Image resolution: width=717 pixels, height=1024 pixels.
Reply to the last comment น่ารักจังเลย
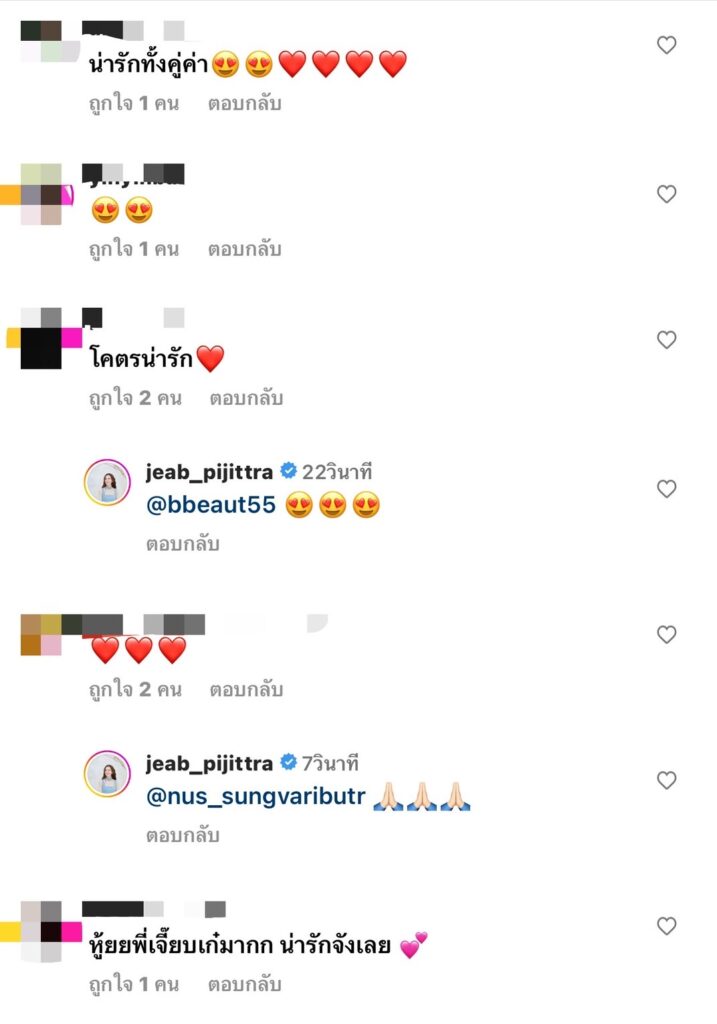pos(244,984)
